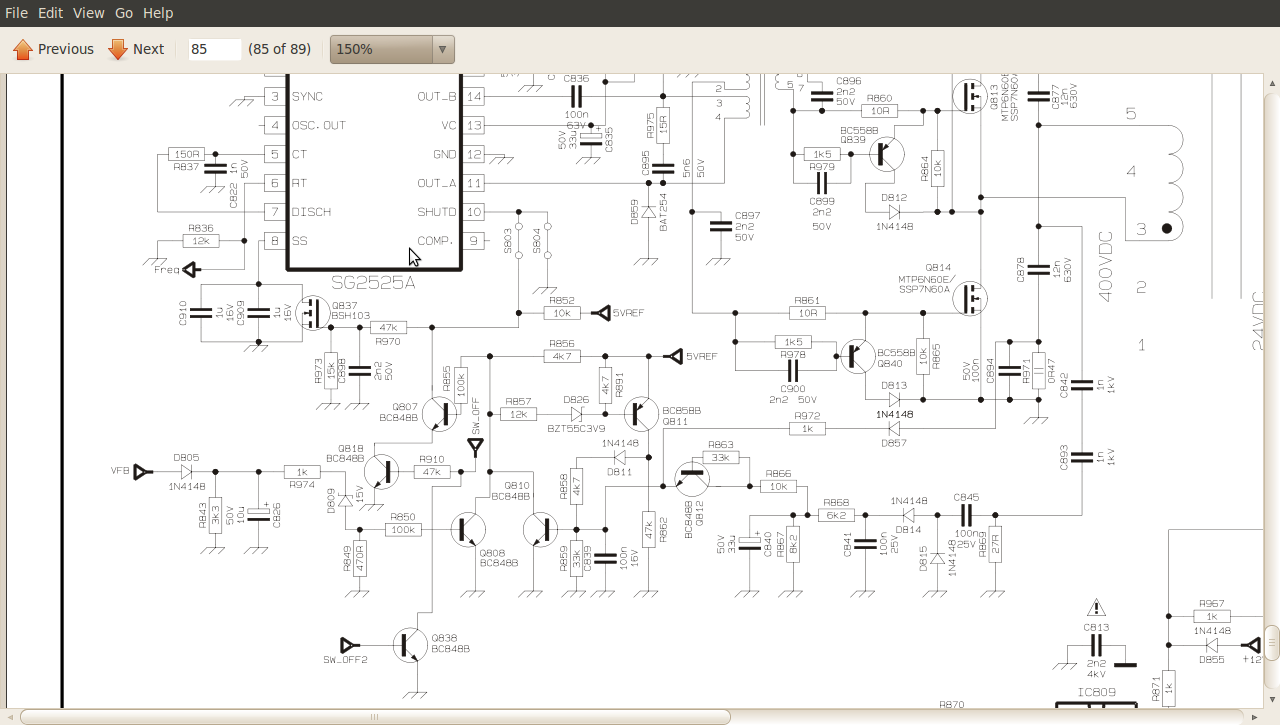Click the R857 resistor label
This screenshot has width=1280, height=725.
coord(518,400)
